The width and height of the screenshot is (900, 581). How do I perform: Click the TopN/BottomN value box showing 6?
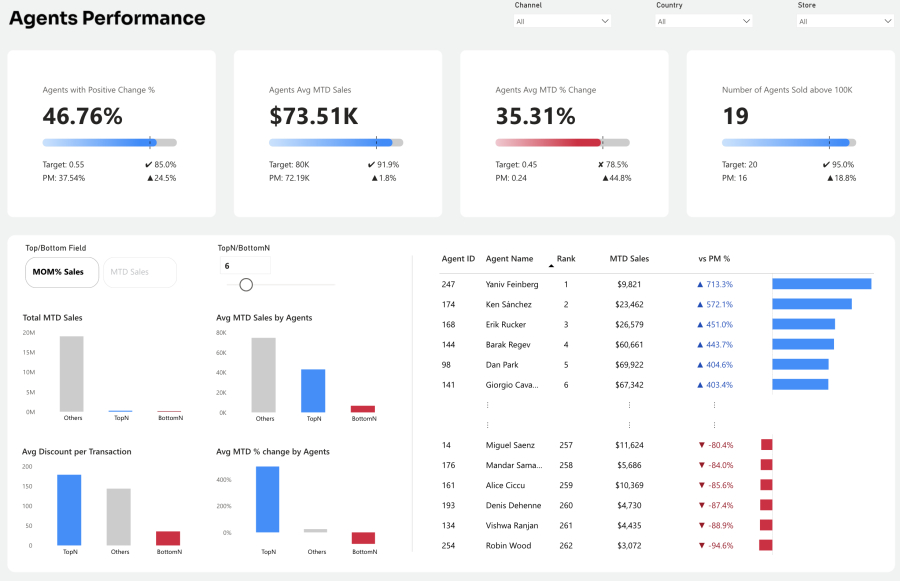coord(244,266)
